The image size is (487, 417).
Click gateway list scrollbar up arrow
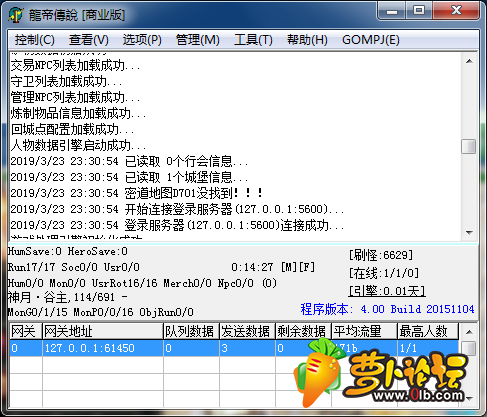pyautogui.click(x=469, y=332)
